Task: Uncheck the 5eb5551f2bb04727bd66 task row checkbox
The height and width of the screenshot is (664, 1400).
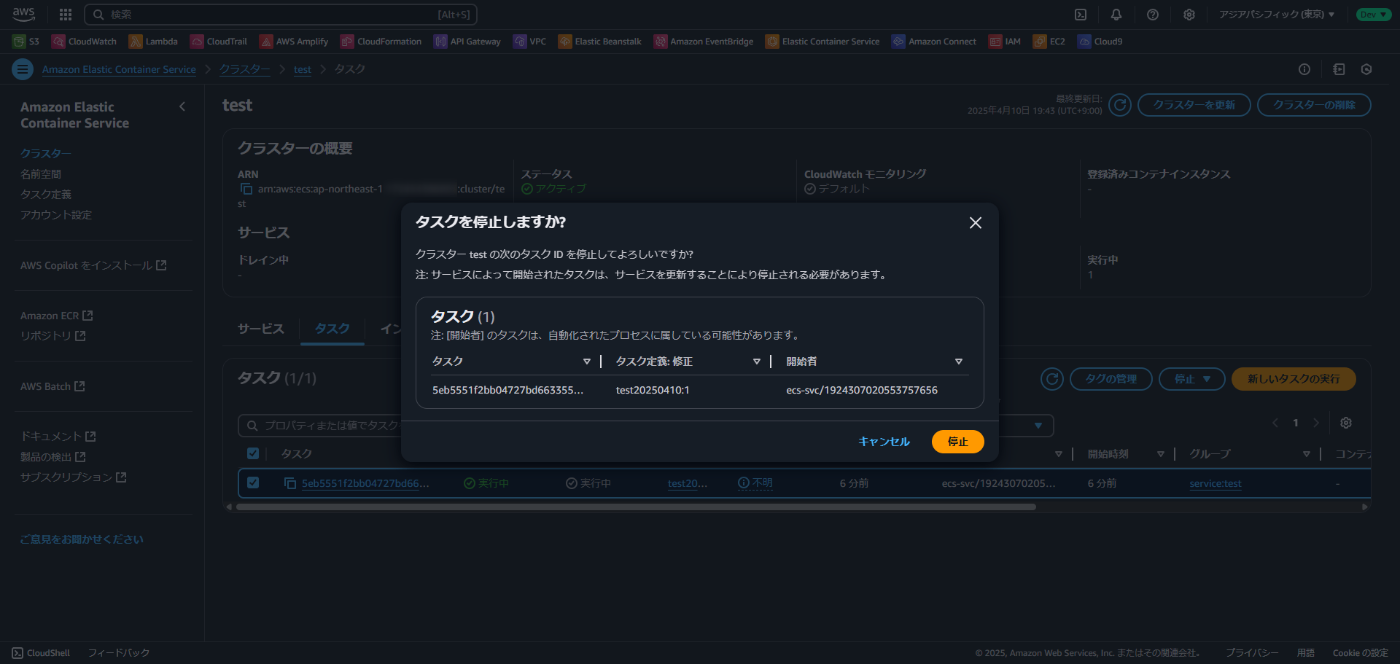Action: 253,483
